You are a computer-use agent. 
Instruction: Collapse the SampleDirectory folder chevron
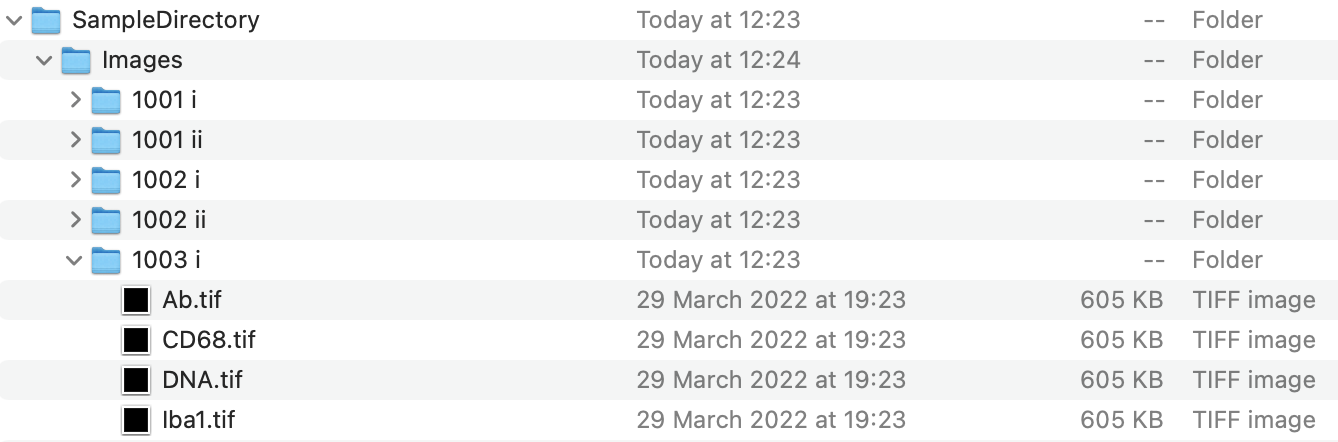pyautogui.click(x=14, y=20)
